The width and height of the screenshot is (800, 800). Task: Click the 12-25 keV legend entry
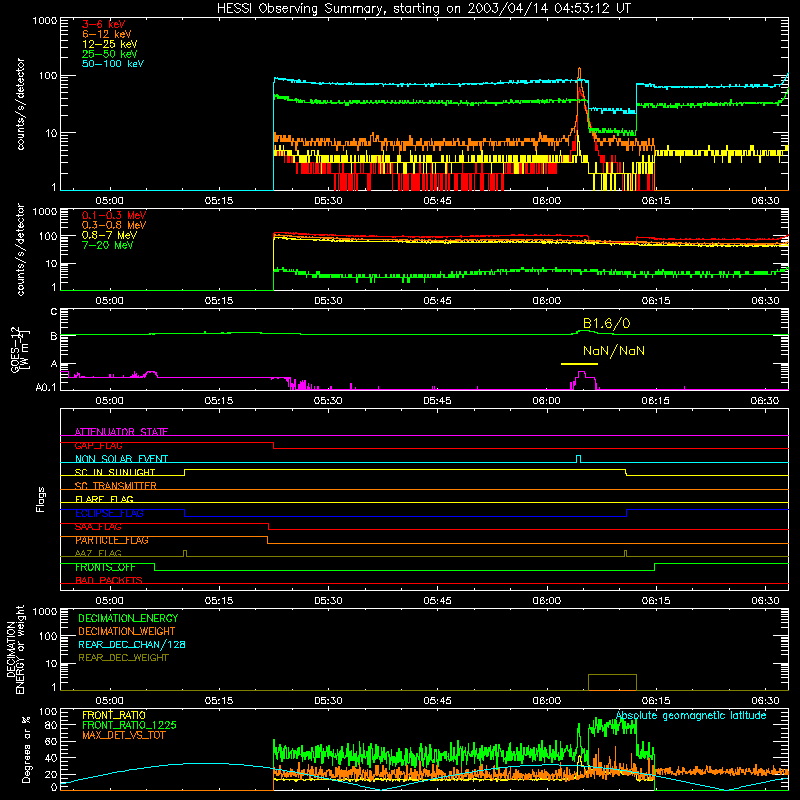coord(109,44)
